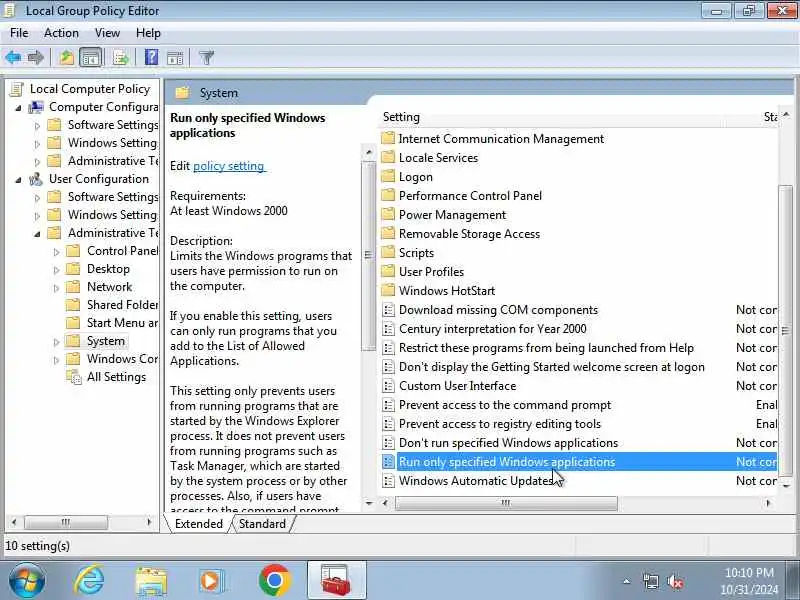Viewport: 800px width, 600px height.
Task: Open the File menu
Action: pyautogui.click(x=19, y=33)
